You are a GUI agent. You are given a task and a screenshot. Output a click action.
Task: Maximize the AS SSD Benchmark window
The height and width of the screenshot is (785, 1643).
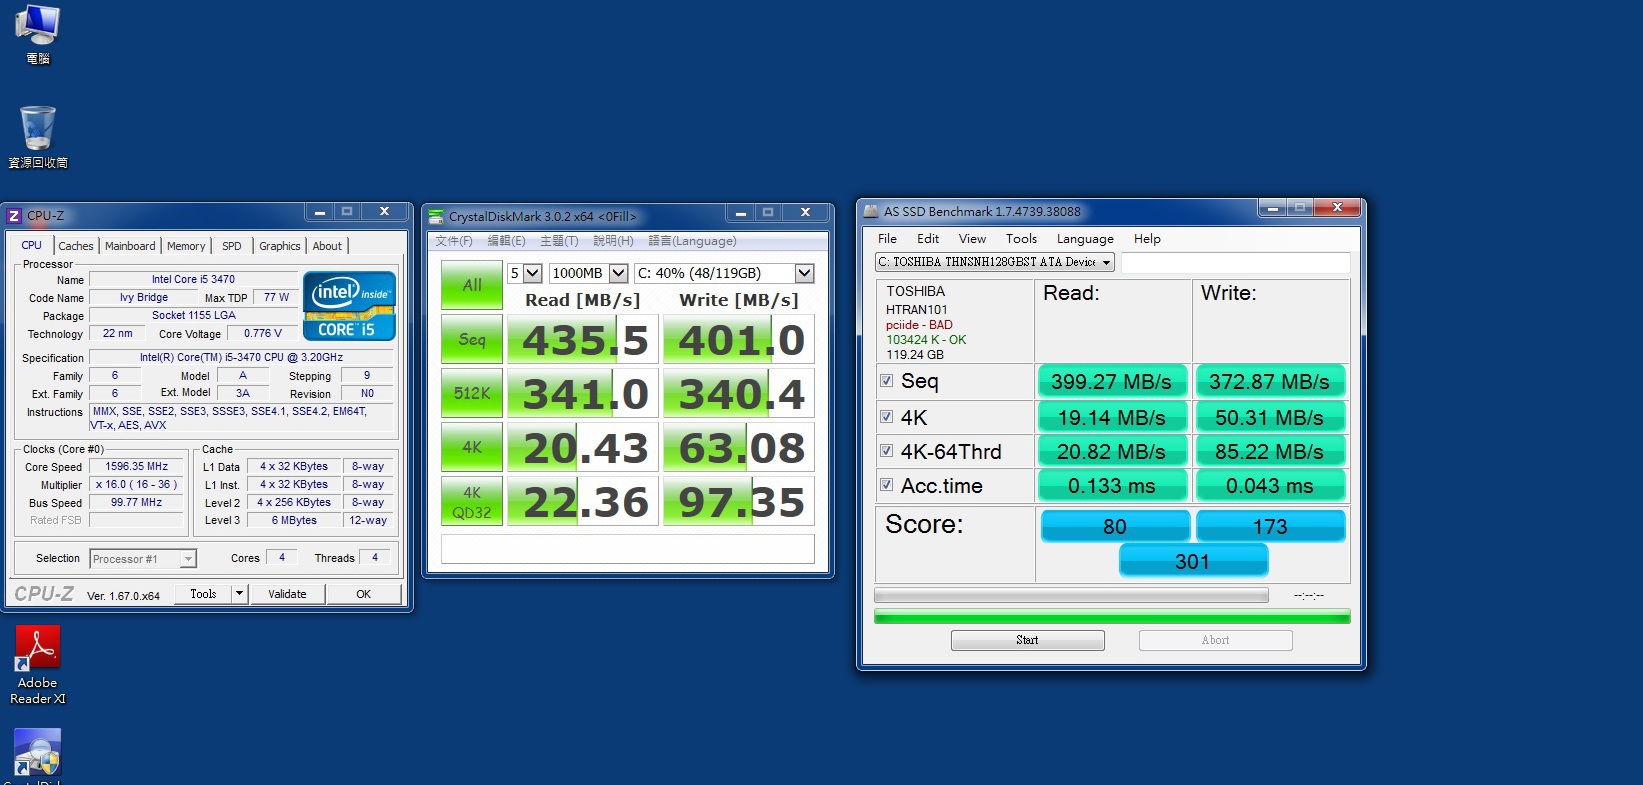[1299, 208]
